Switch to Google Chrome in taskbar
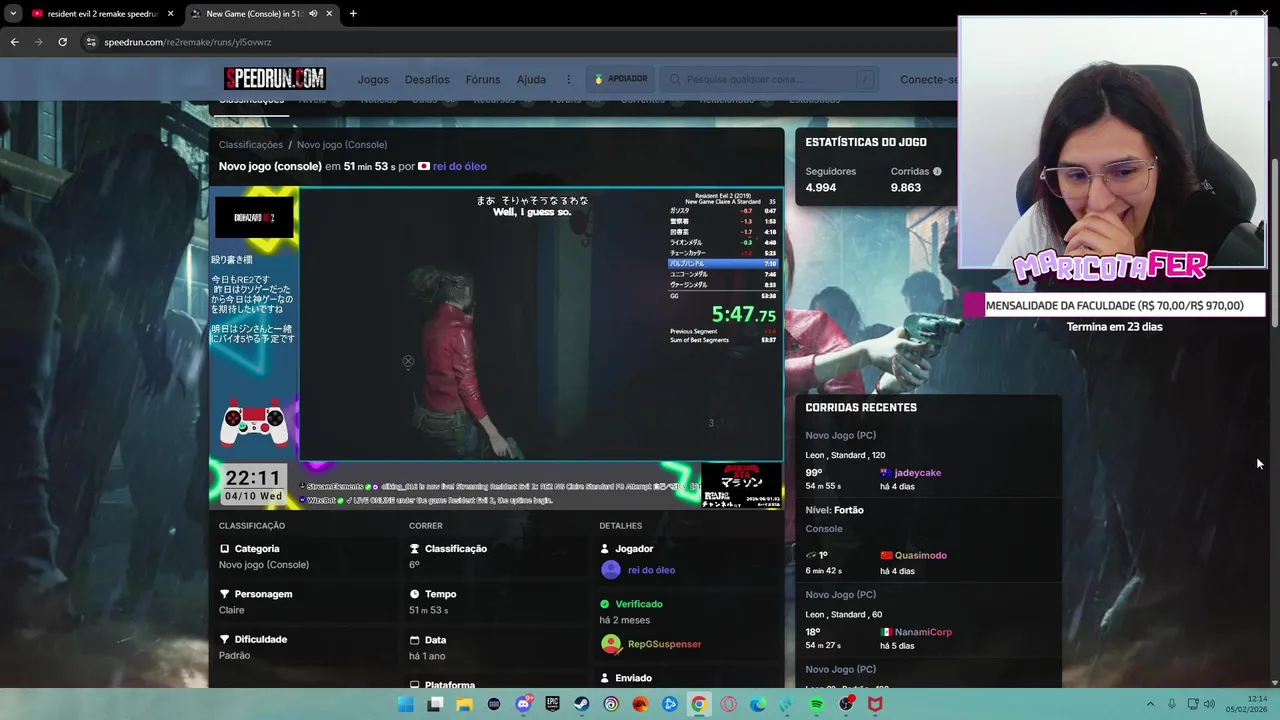Viewport: 1280px width, 720px height. click(x=699, y=704)
